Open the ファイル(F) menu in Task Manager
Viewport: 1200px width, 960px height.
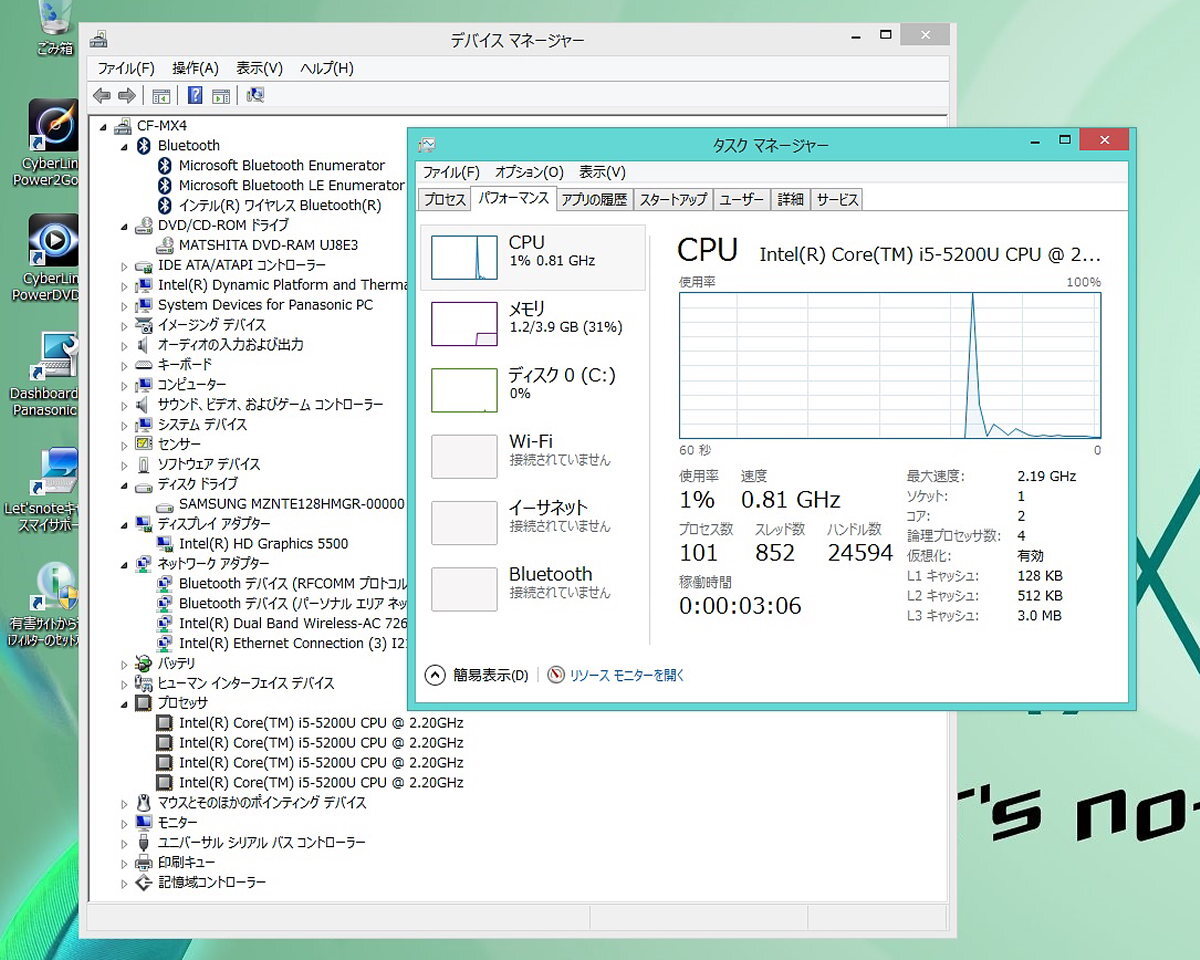(451, 173)
